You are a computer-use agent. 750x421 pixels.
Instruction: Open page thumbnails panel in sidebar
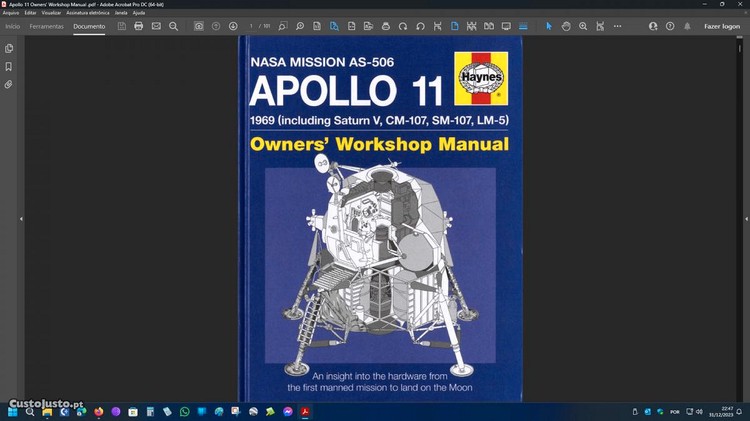pos(9,48)
